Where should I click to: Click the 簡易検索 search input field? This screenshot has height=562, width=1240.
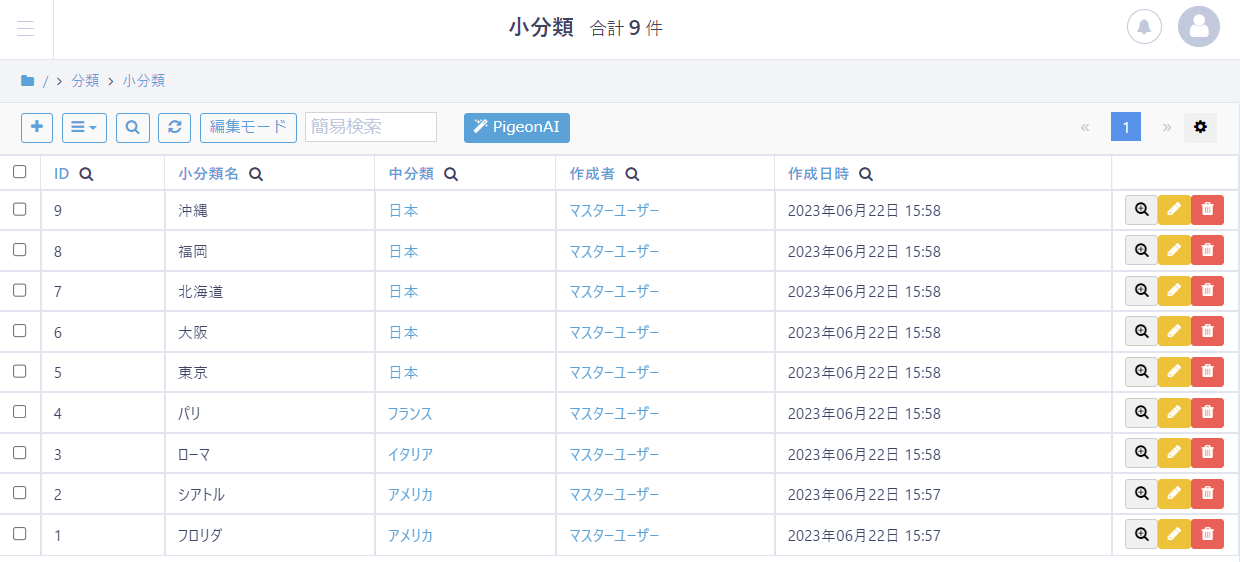(370, 127)
